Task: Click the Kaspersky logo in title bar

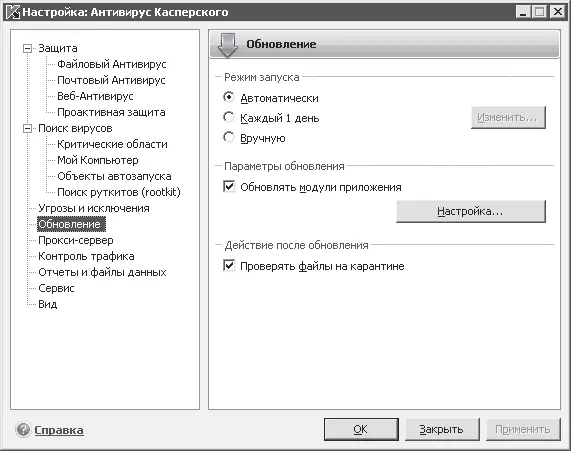Action: click(13, 12)
